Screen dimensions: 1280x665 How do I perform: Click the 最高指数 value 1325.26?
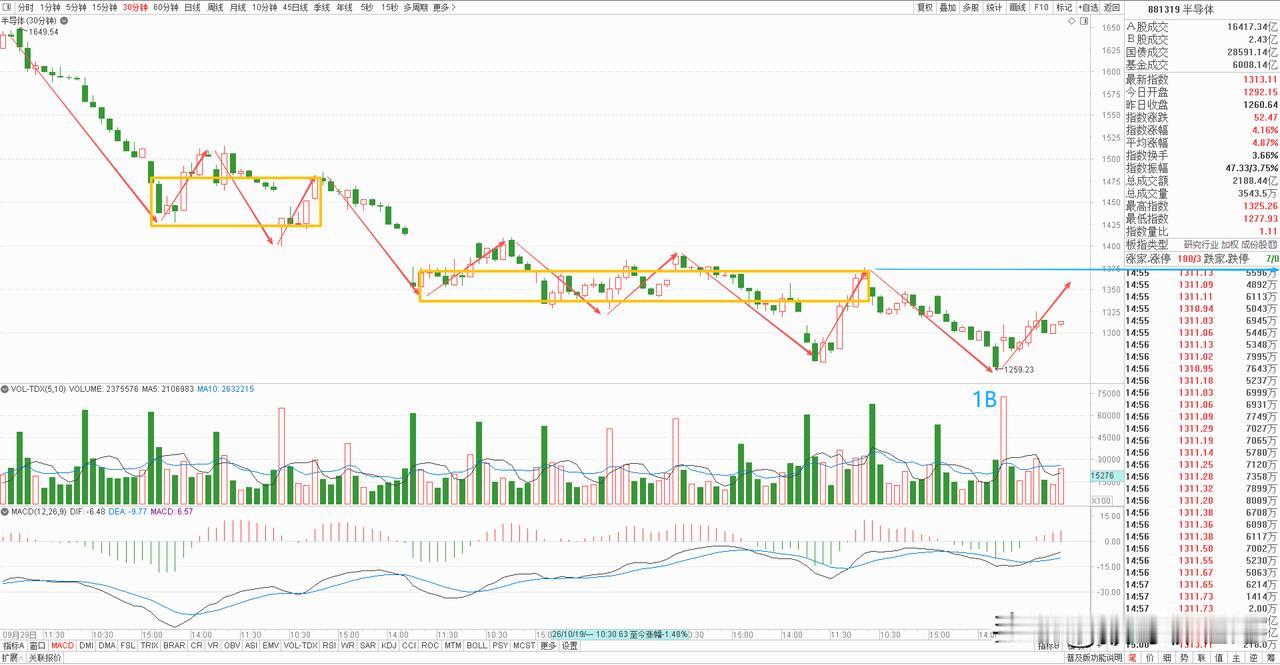1260,206
